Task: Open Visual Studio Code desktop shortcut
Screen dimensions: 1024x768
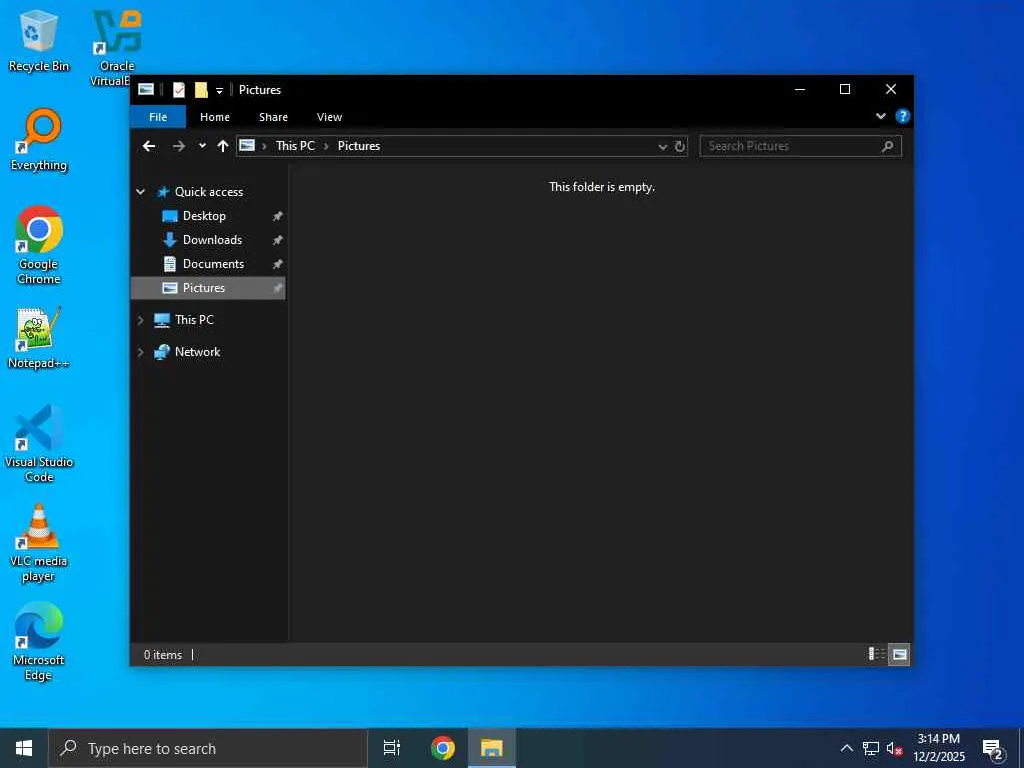Action: pos(39,443)
